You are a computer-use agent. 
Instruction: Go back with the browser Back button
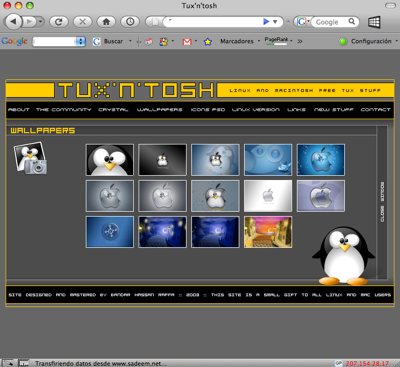[x=13, y=22]
